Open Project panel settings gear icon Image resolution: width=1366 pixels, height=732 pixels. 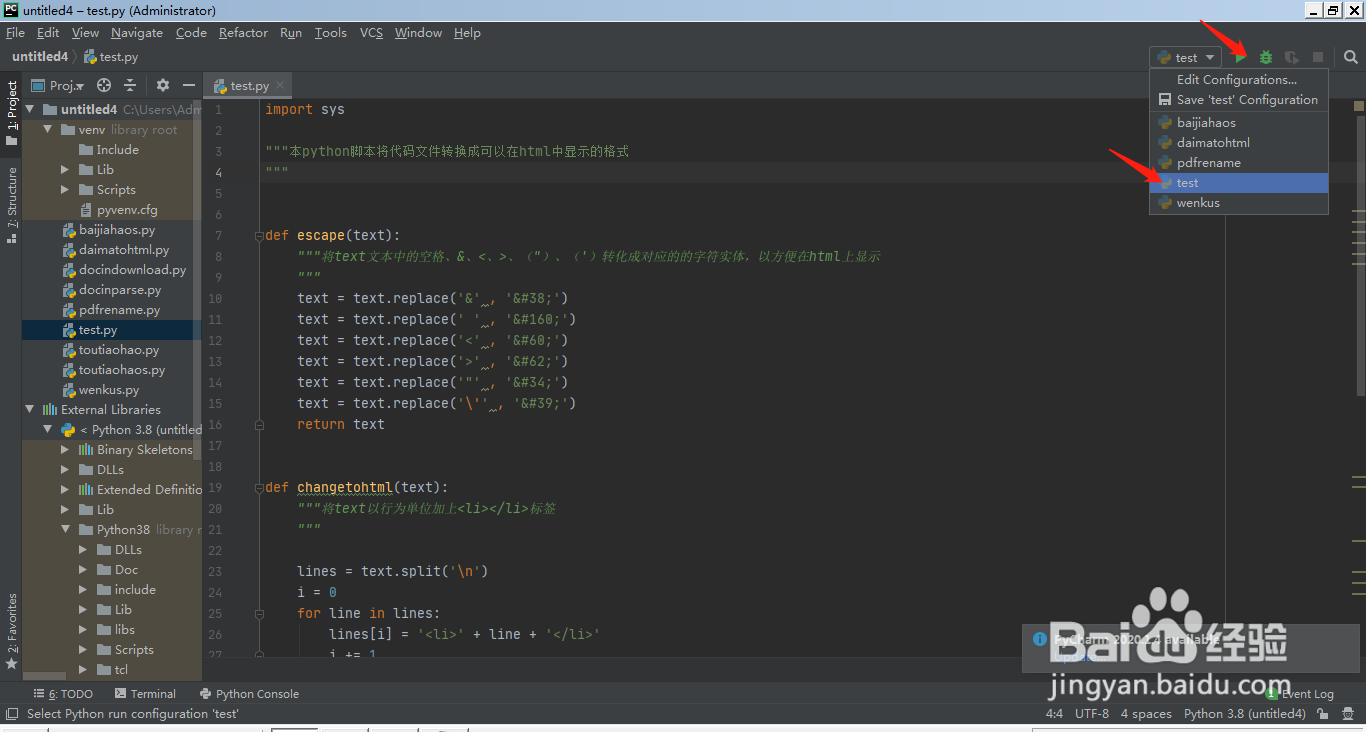pyautogui.click(x=163, y=86)
